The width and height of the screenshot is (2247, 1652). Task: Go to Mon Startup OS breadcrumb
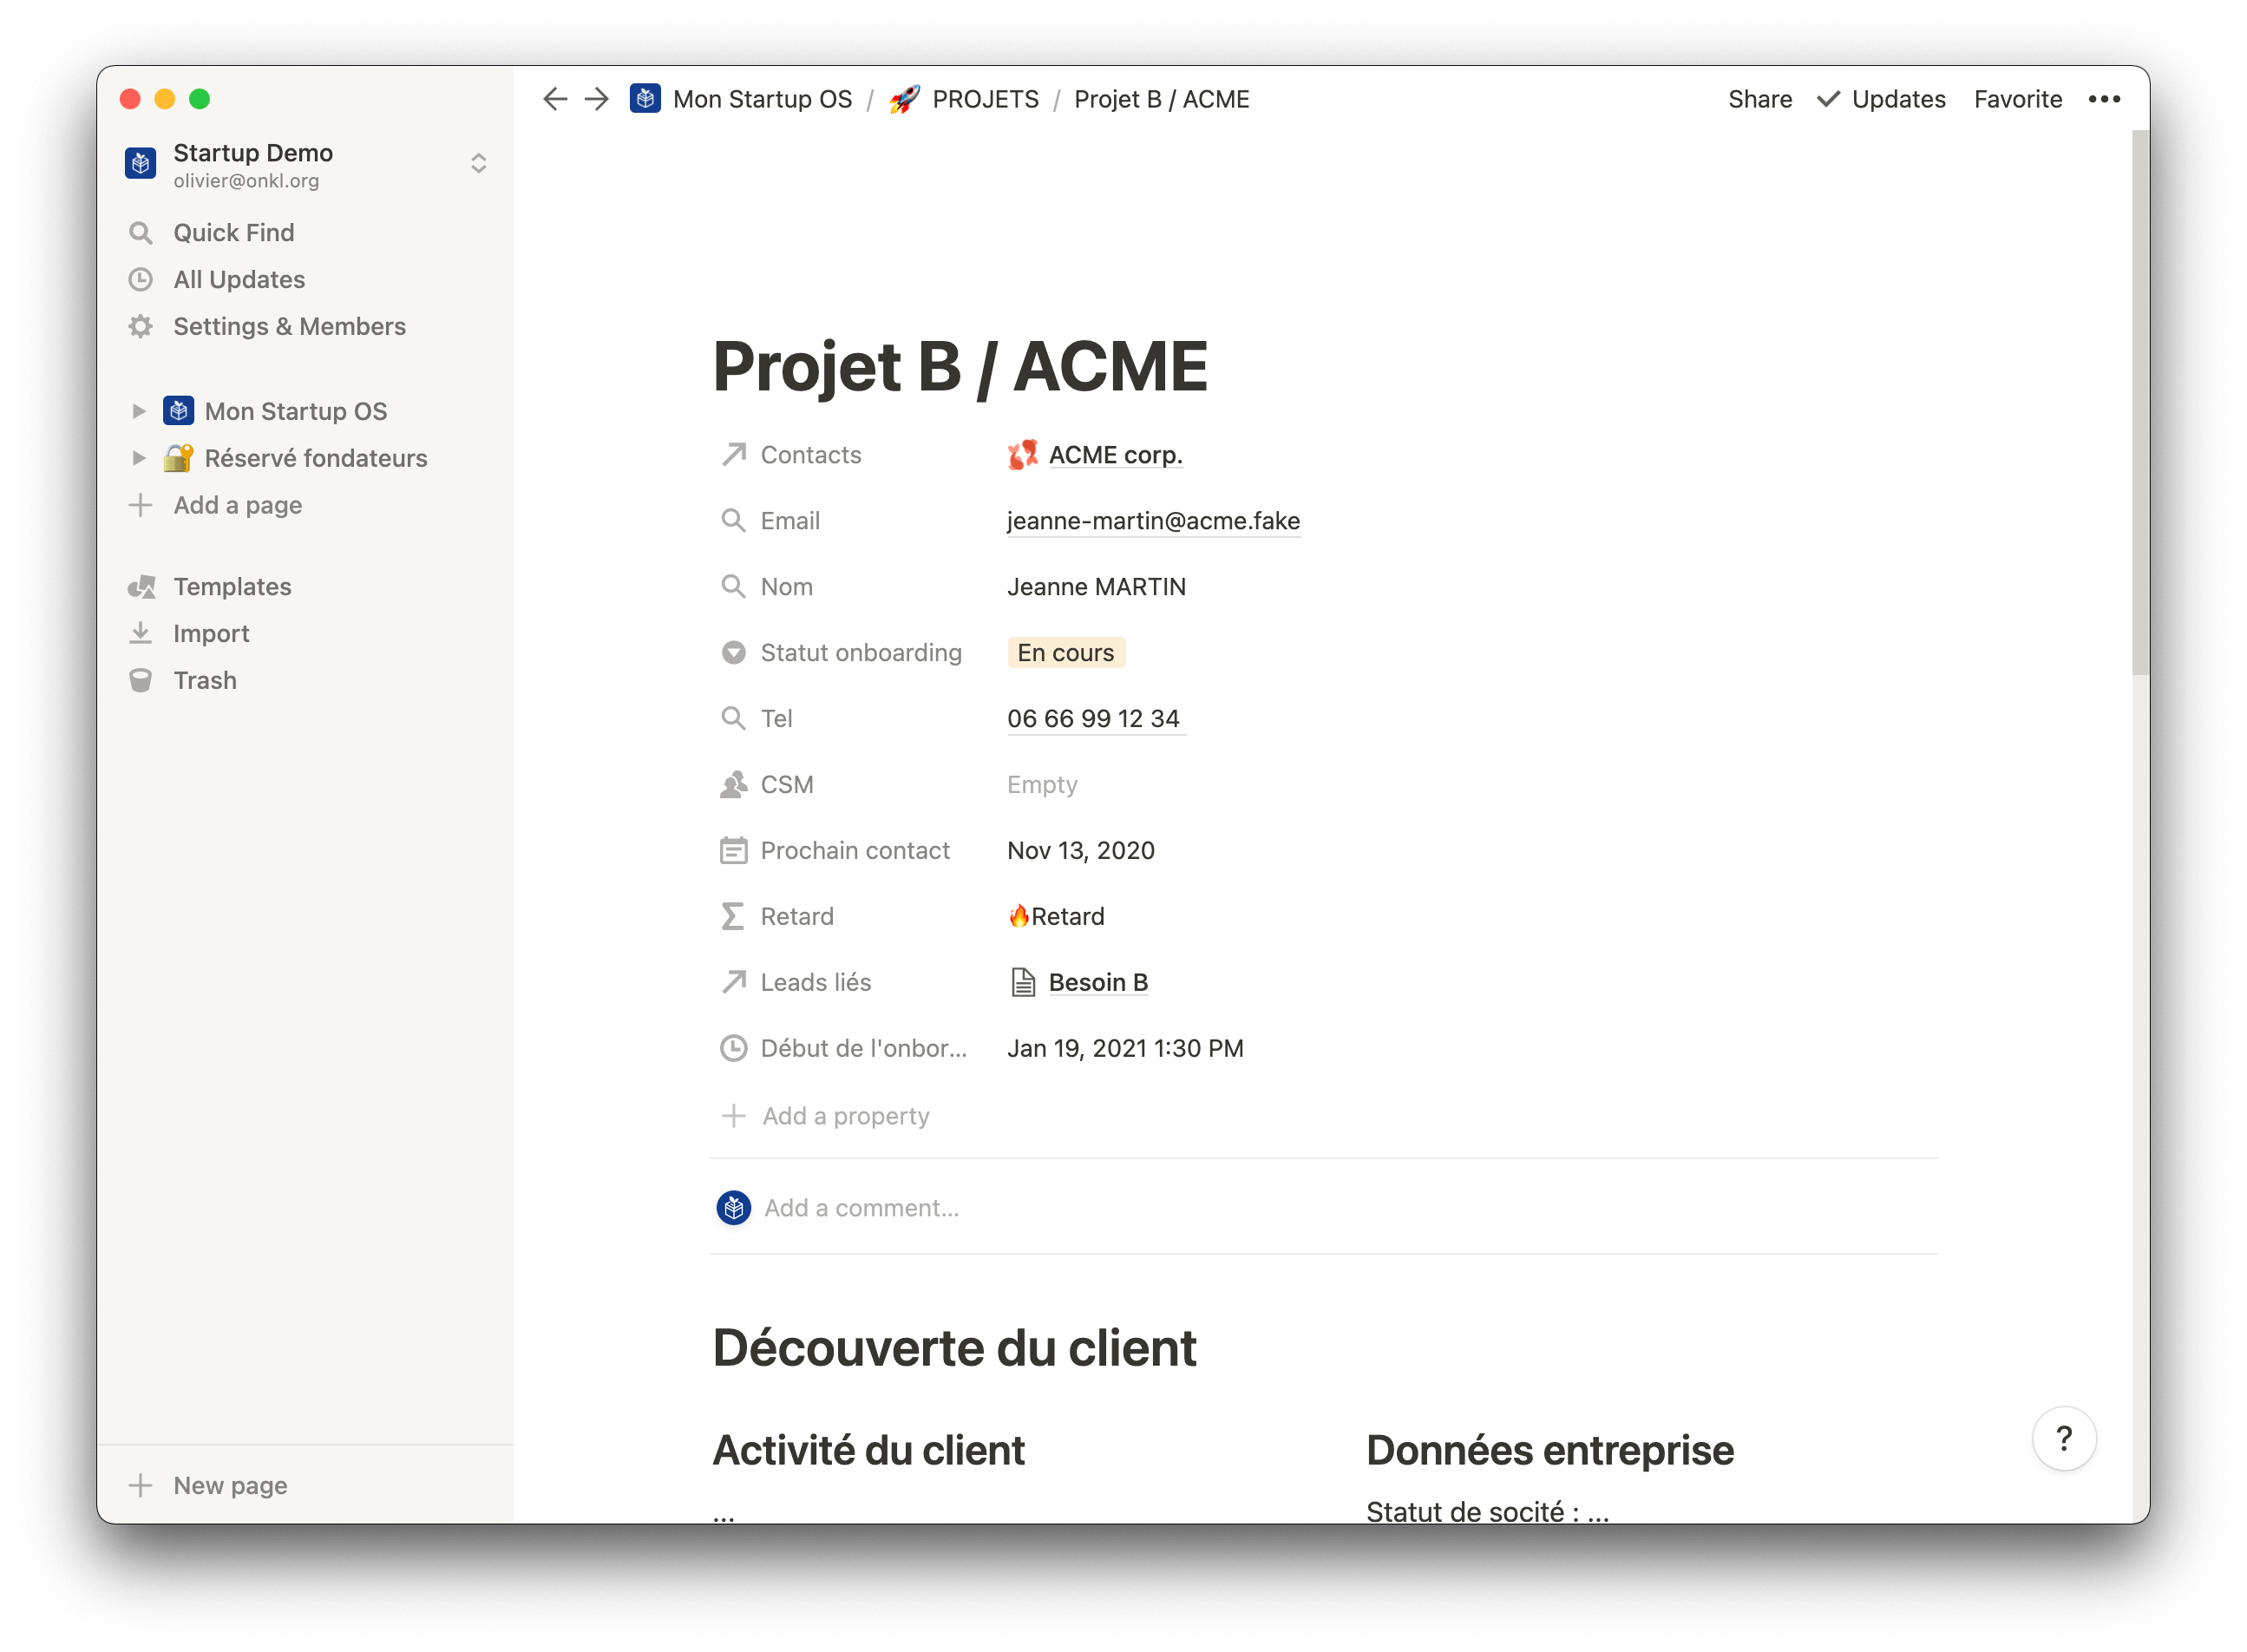(x=761, y=99)
